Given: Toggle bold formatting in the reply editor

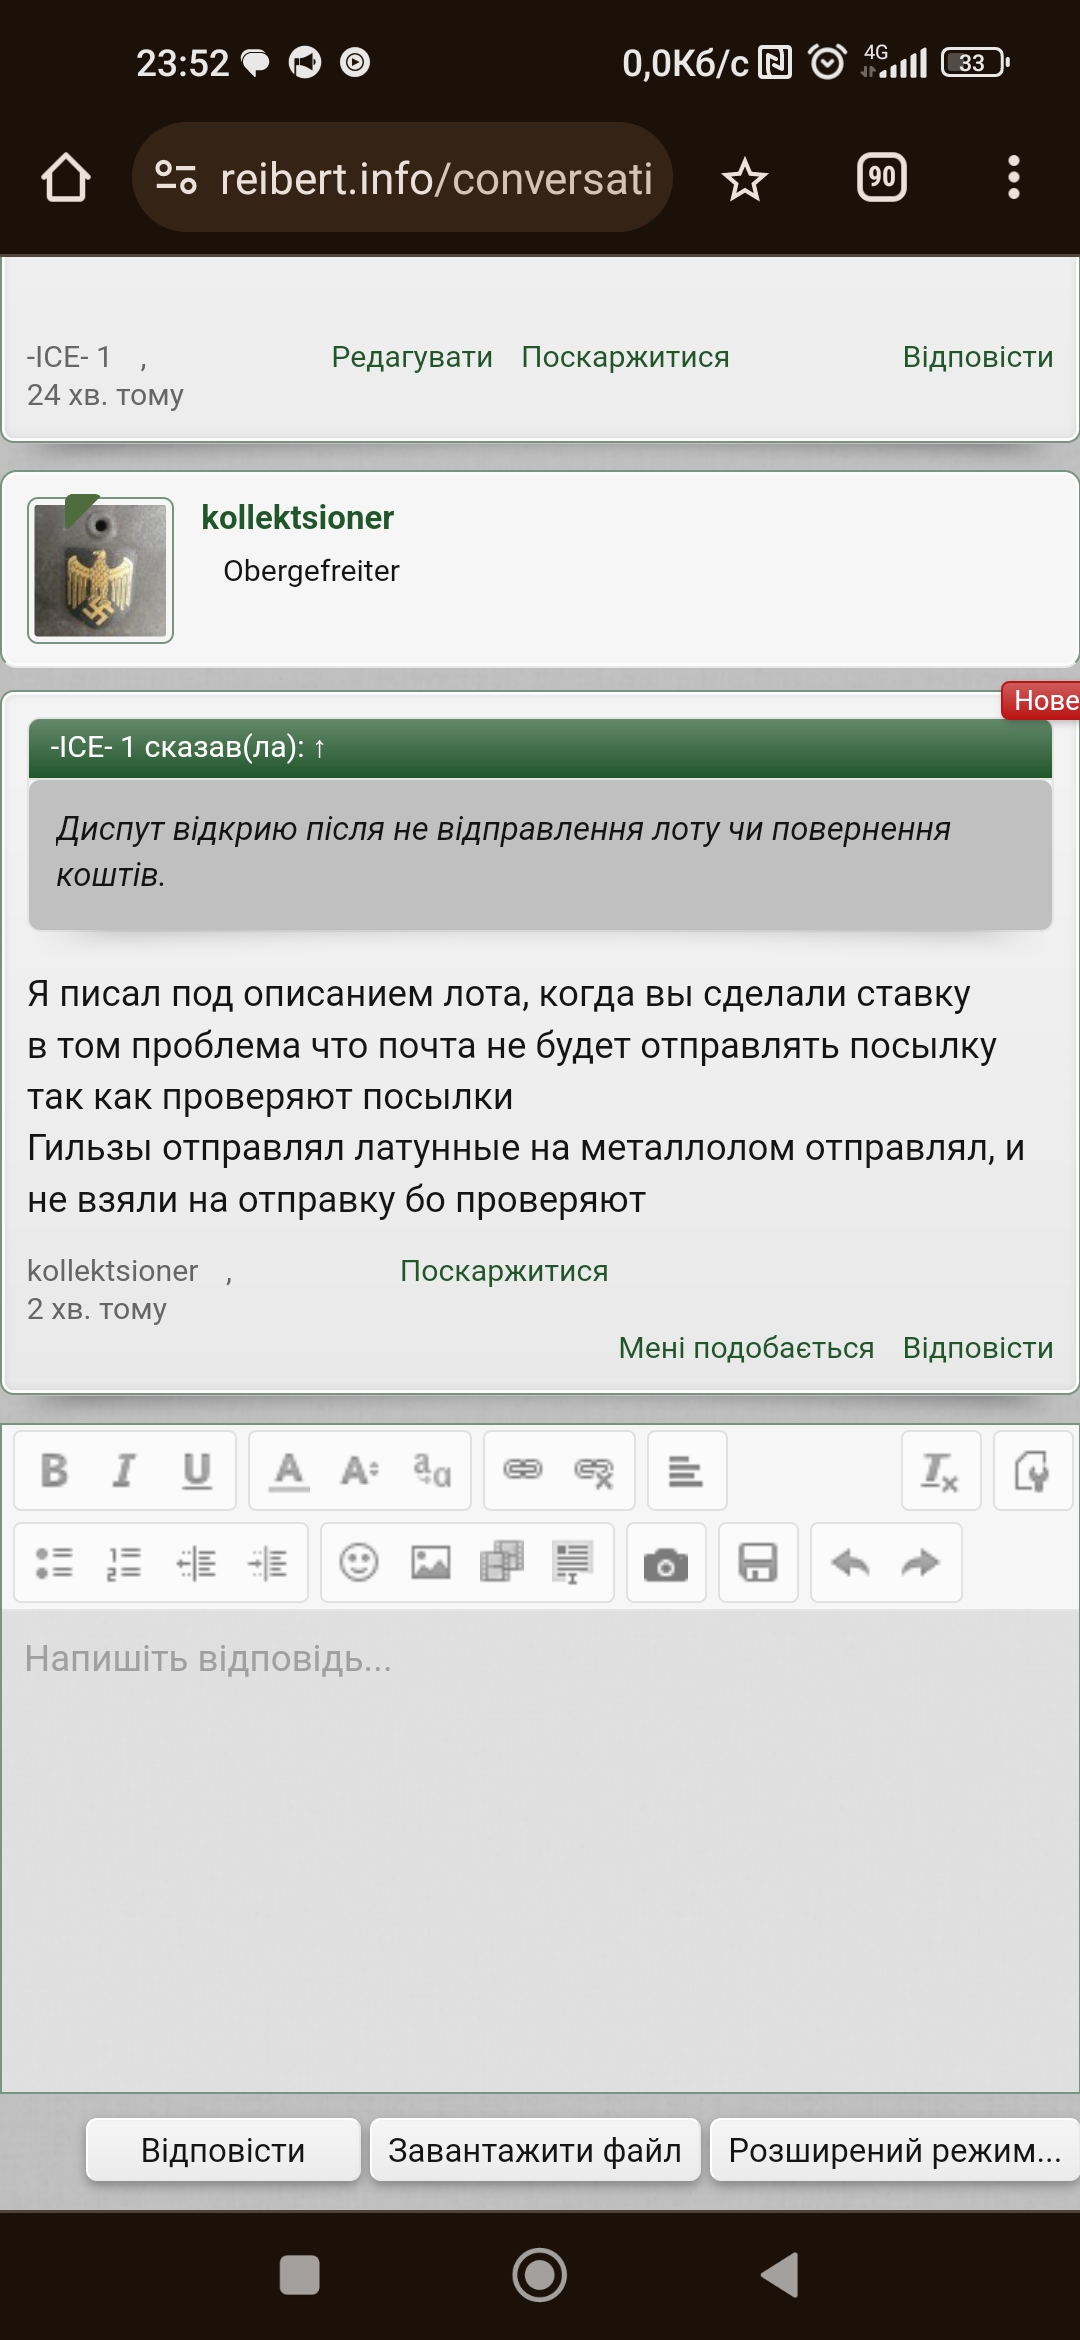Looking at the screenshot, I should pyautogui.click(x=54, y=1470).
